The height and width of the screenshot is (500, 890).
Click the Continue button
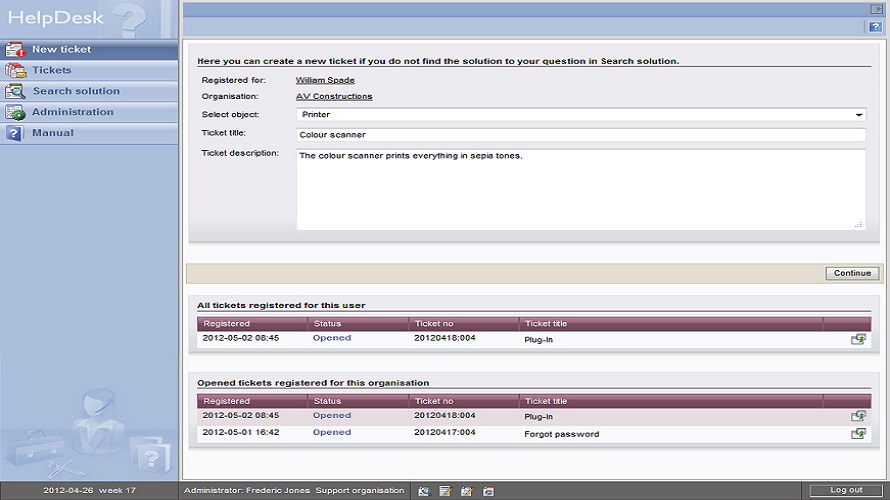tap(852, 273)
